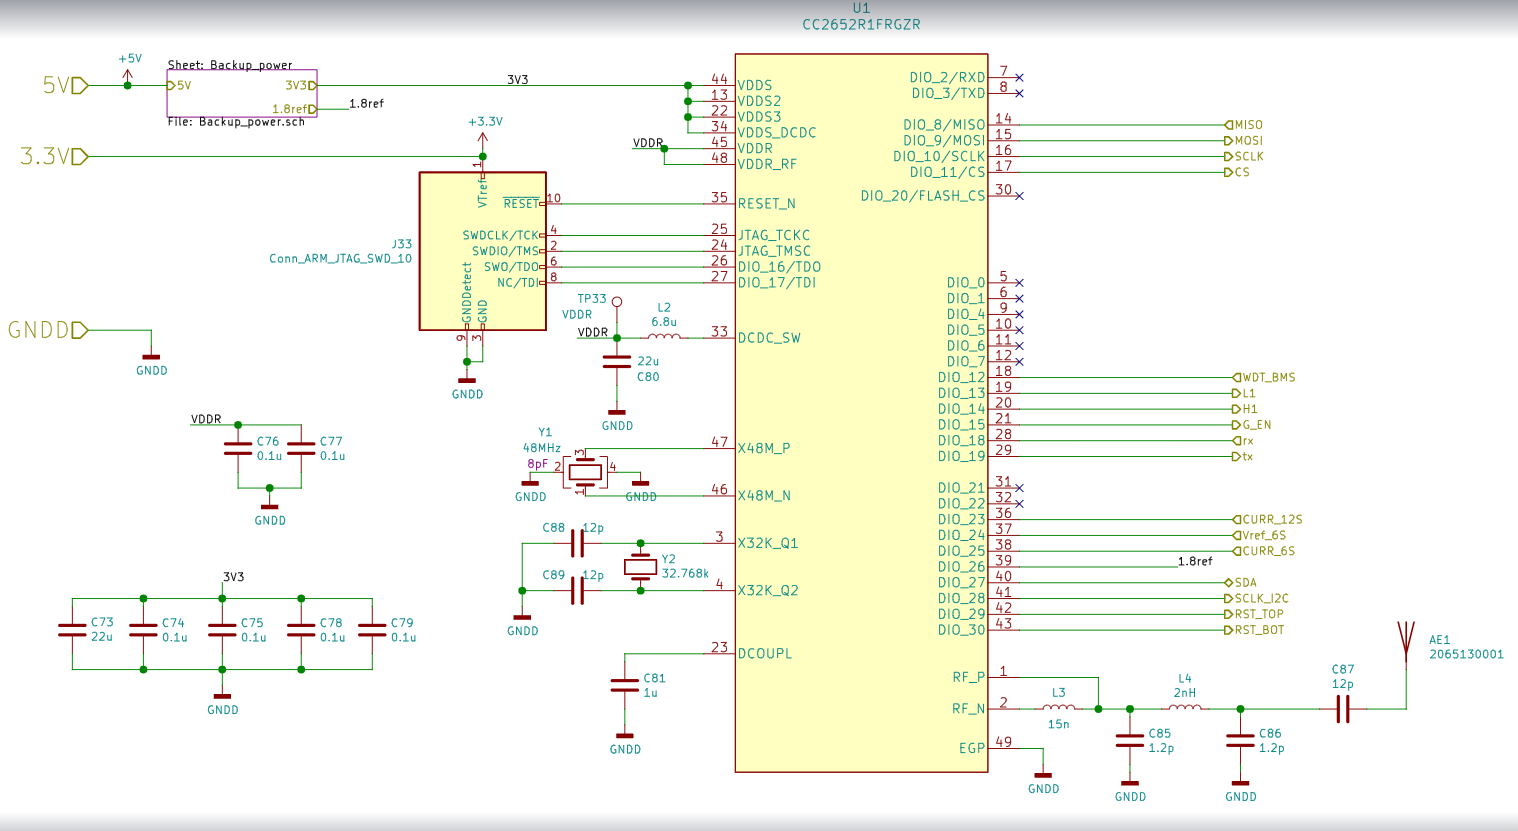The height and width of the screenshot is (831, 1518).
Task: Select the X32K_Q1 pin name
Action: click(768, 543)
